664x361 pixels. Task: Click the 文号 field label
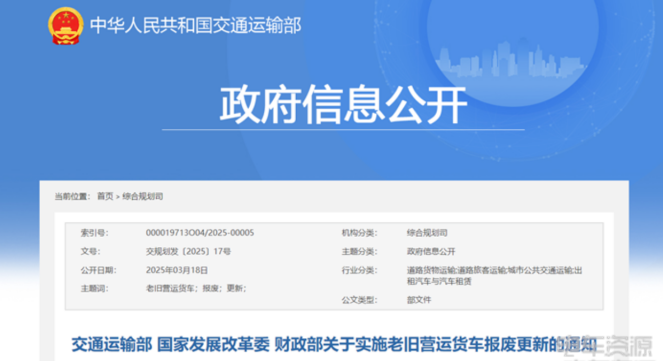(91, 251)
